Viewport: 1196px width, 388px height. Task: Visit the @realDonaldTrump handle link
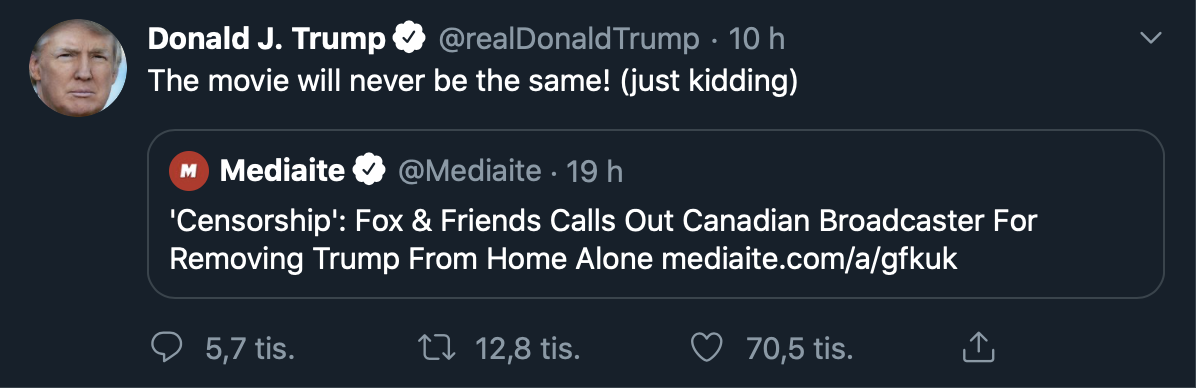567,39
